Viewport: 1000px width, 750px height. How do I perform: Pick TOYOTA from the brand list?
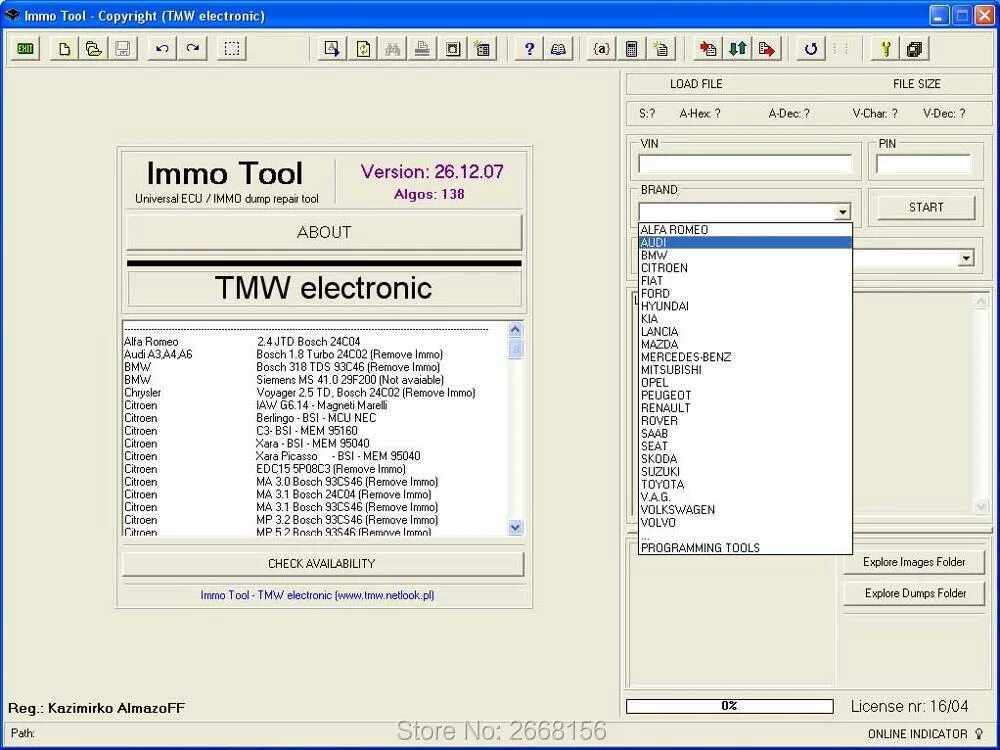[x=745, y=484]
